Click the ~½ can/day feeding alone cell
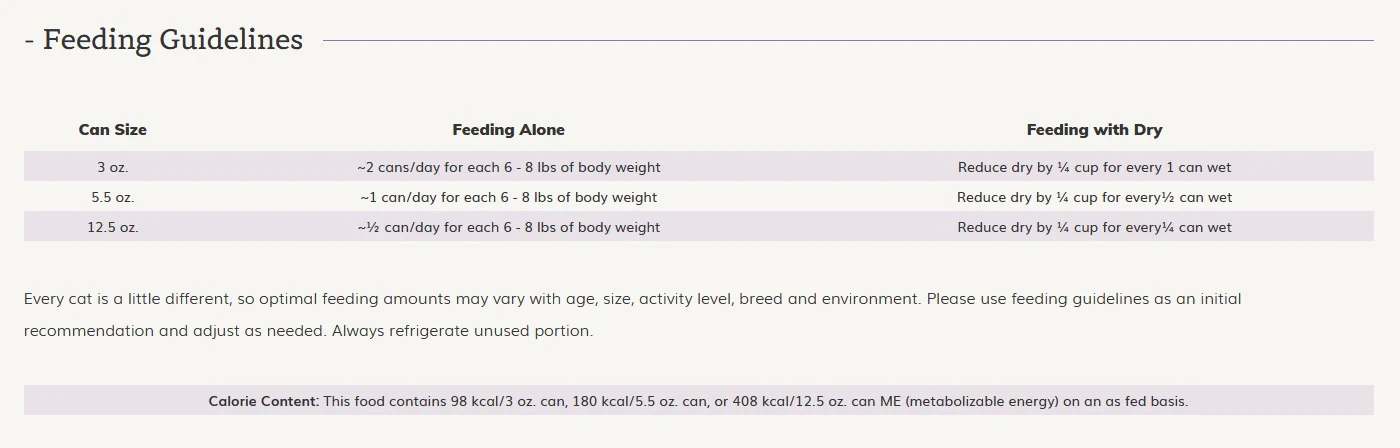Viewport: 1400px width, 448px height. tap(508, 227)
